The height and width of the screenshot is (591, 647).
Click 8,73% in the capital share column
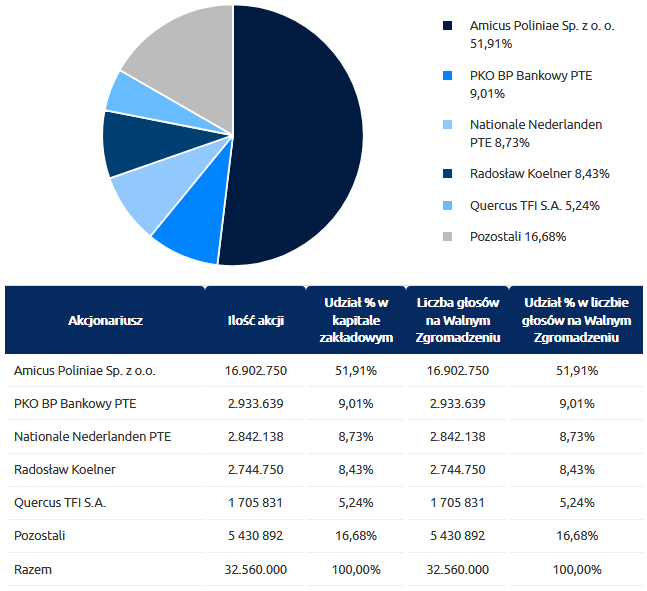[356, 437]
